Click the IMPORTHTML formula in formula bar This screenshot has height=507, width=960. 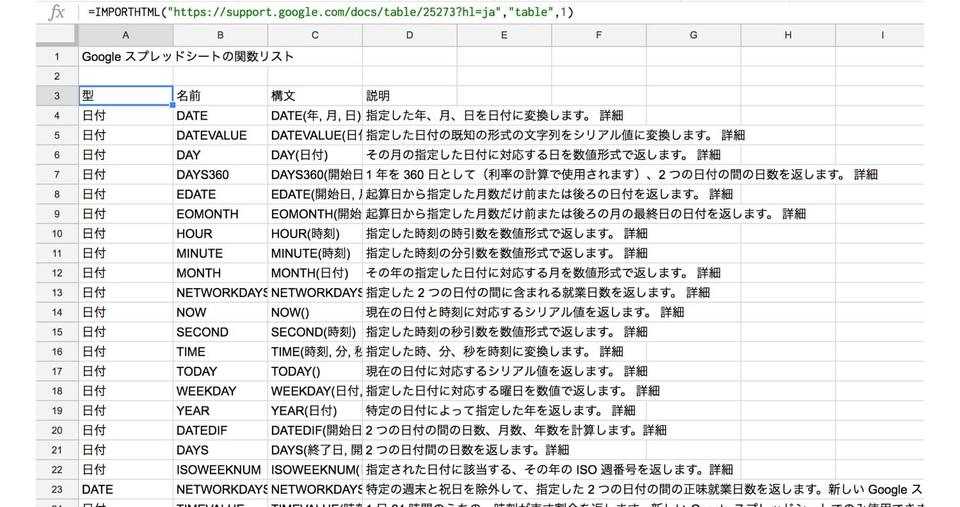(x=331, y=12)
